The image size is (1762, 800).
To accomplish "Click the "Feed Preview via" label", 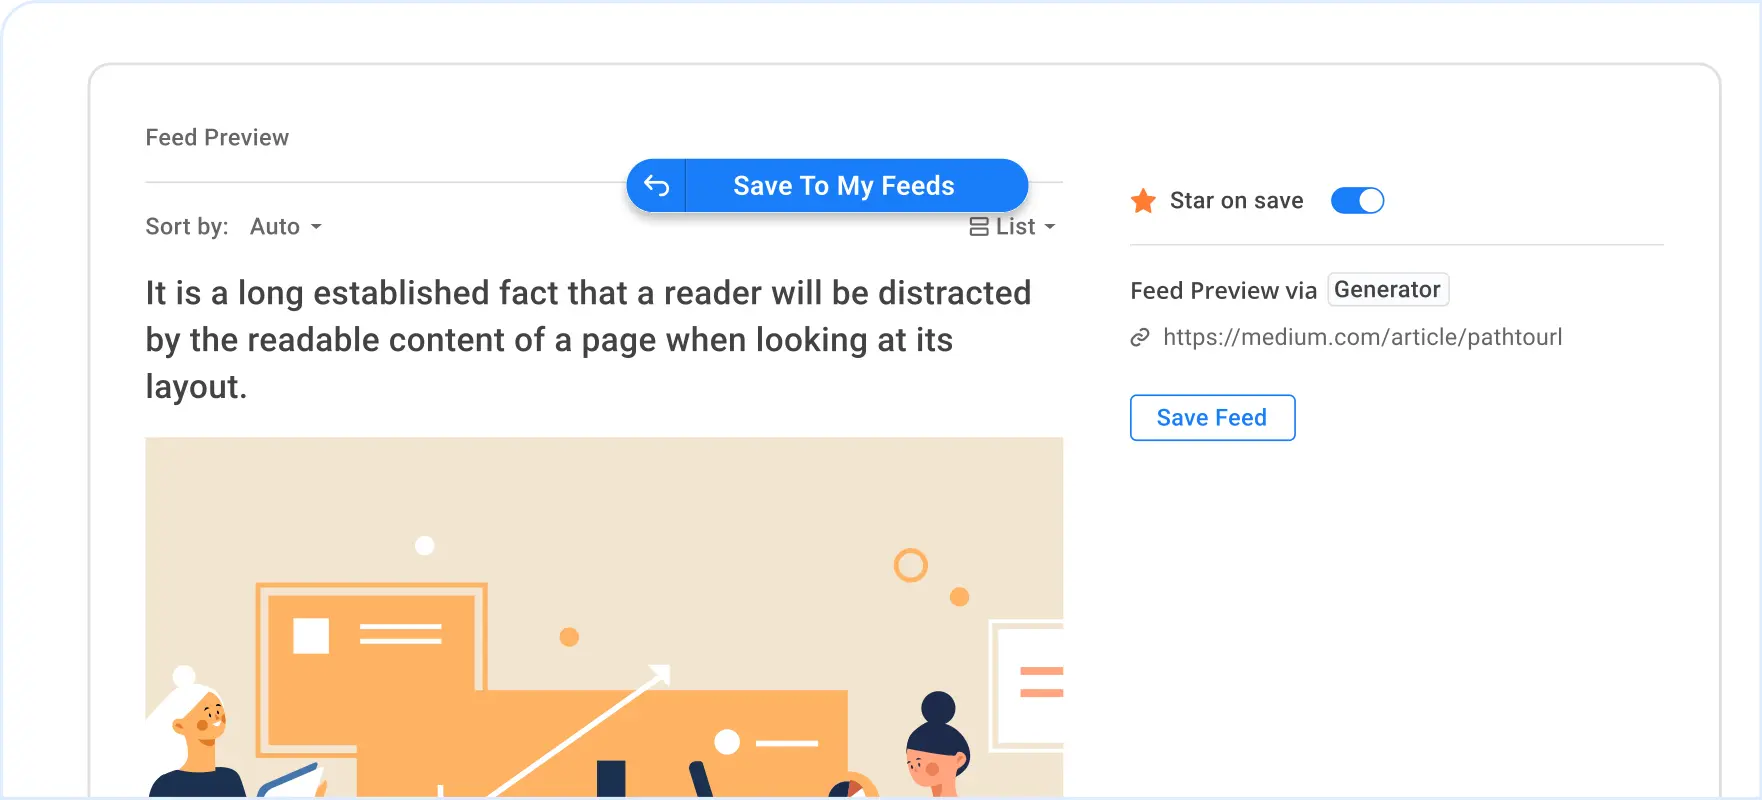I will [x=1223, y=291].
